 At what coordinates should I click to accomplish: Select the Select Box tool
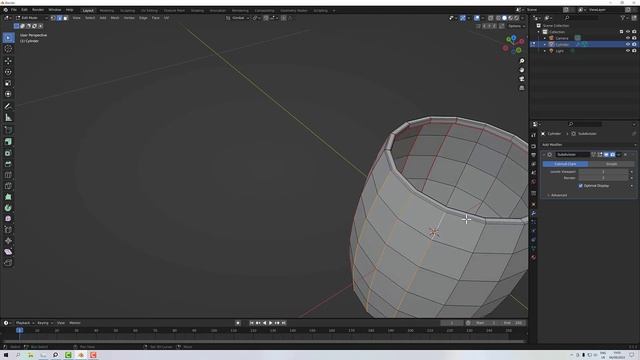coord(8,38)
